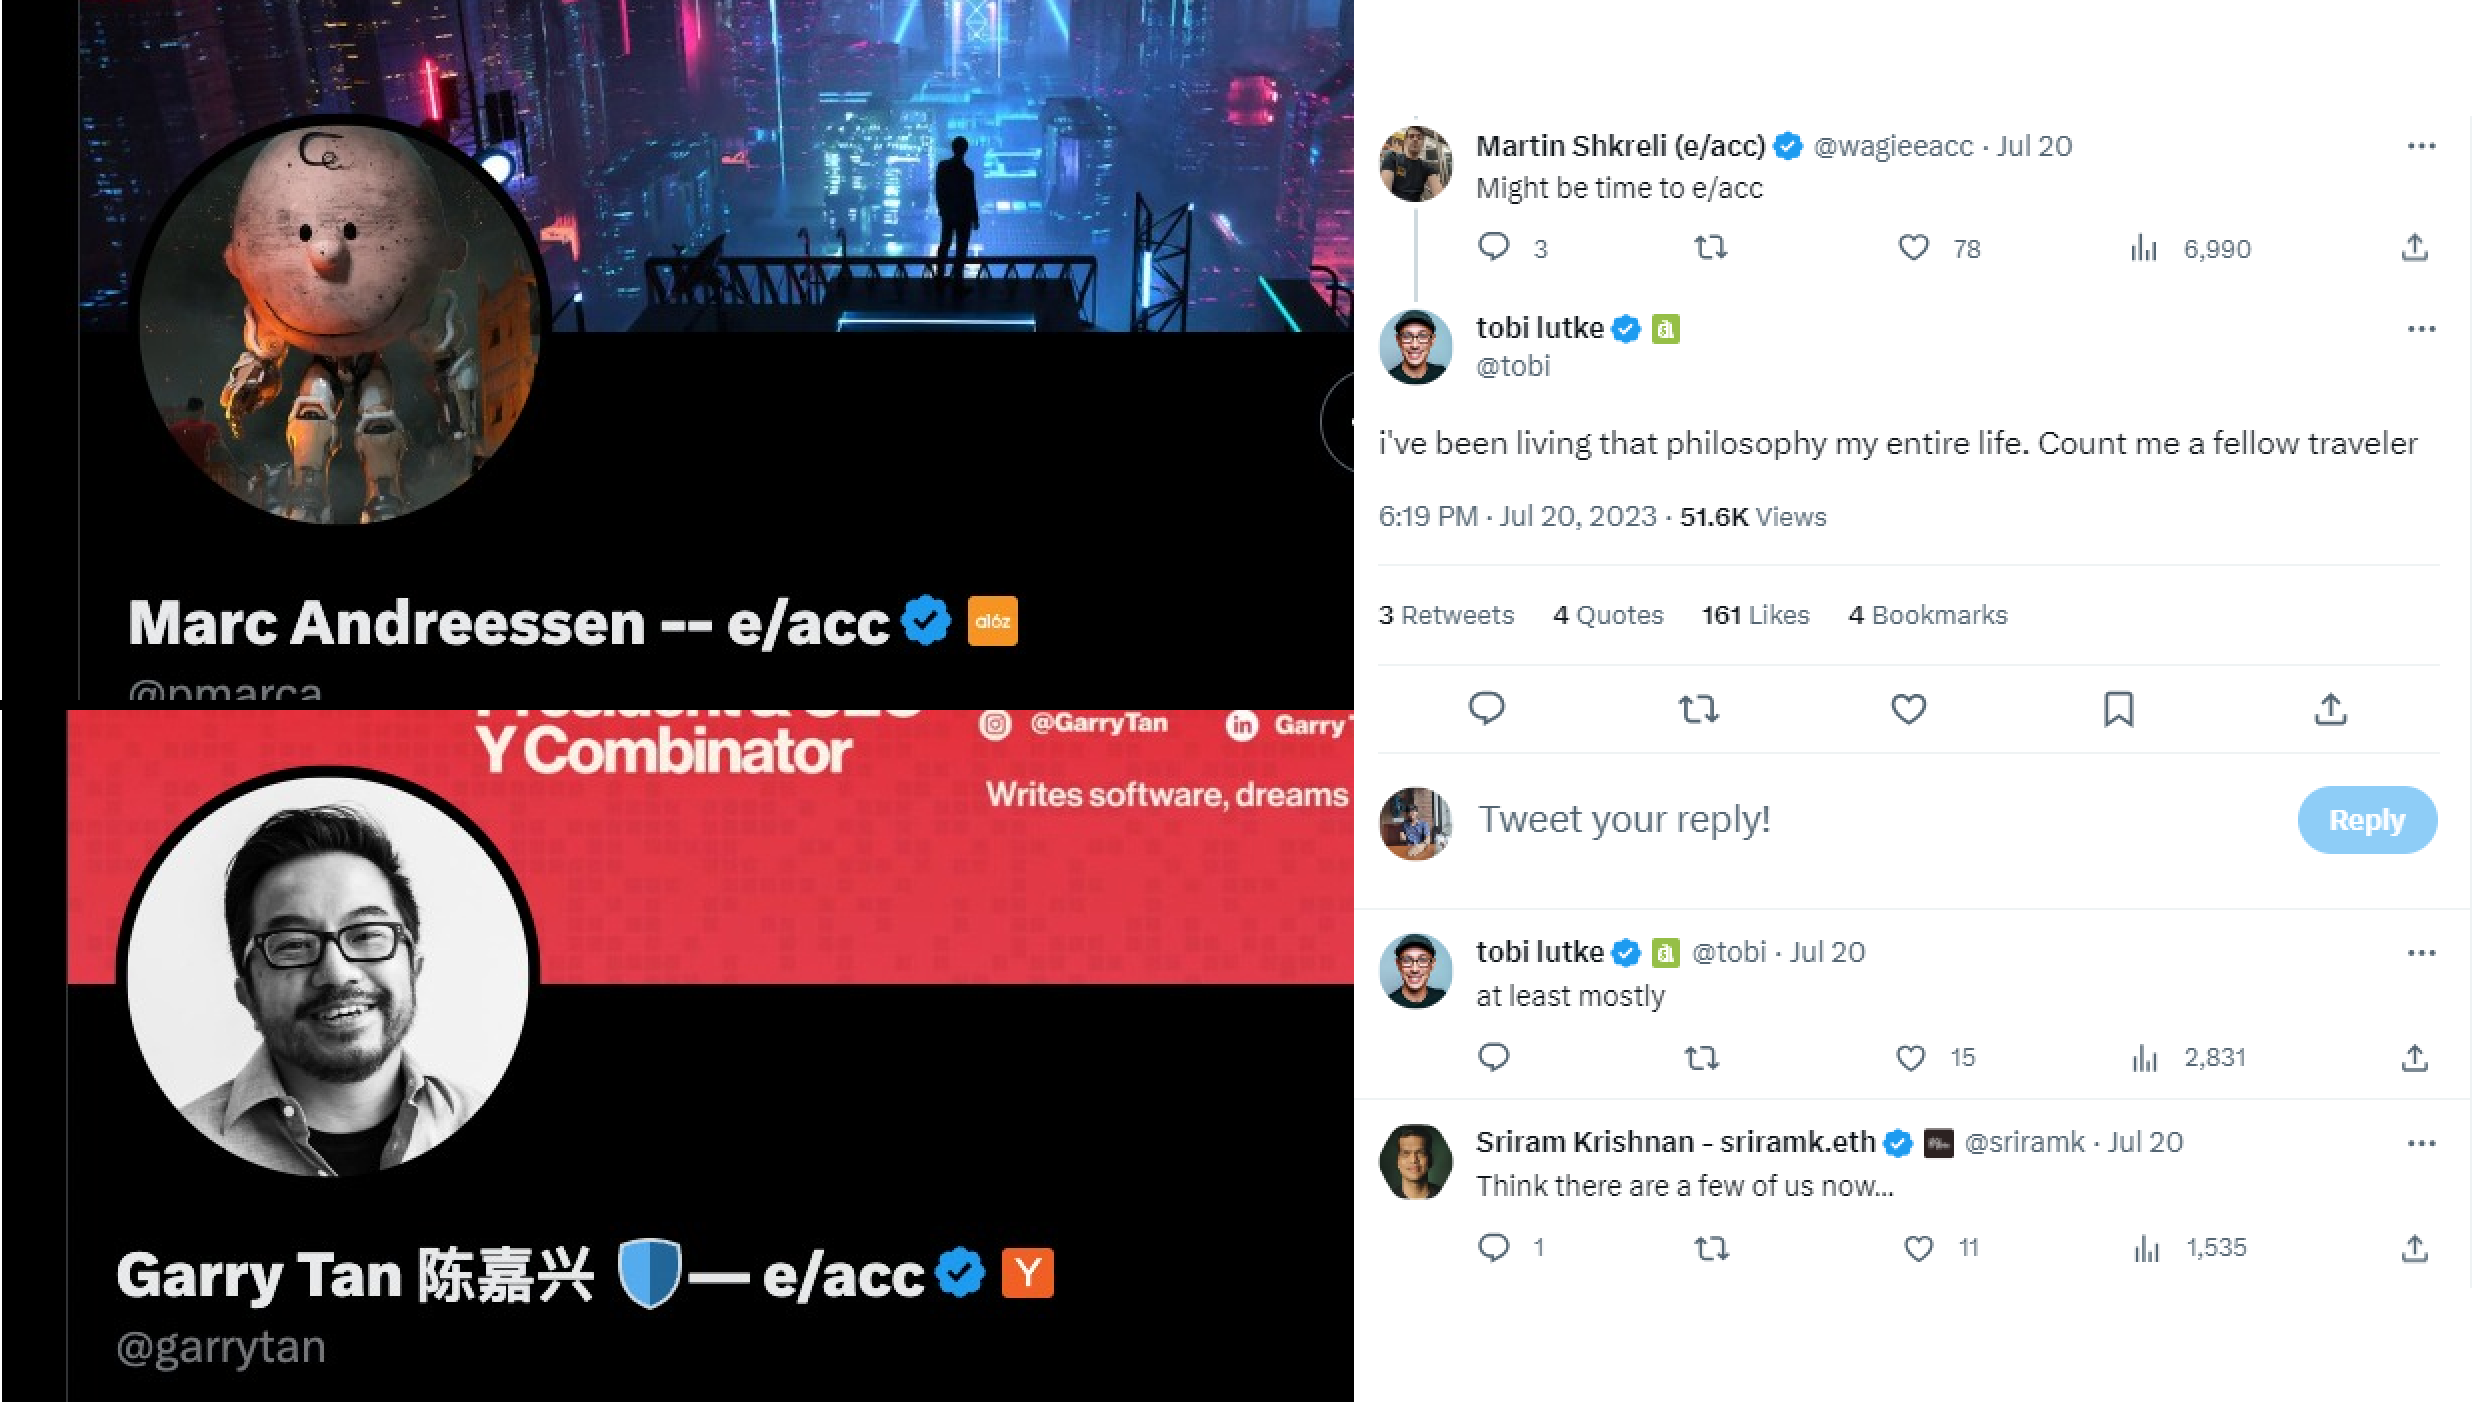This screenshot has height=1402, width=2472.
Task: Open the 4 Quotes list
Action: click(x=1608, y=615)
